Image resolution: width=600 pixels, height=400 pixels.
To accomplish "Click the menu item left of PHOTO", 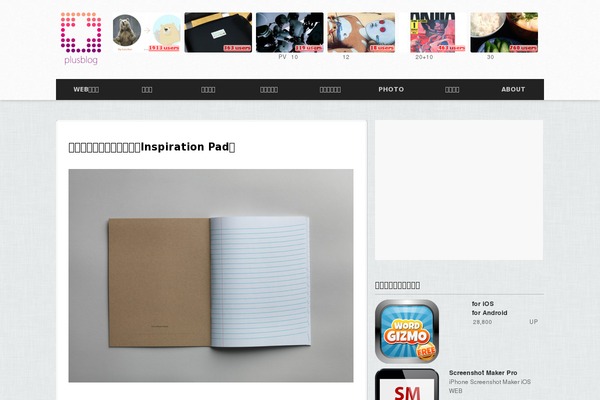I will point(330,90).
